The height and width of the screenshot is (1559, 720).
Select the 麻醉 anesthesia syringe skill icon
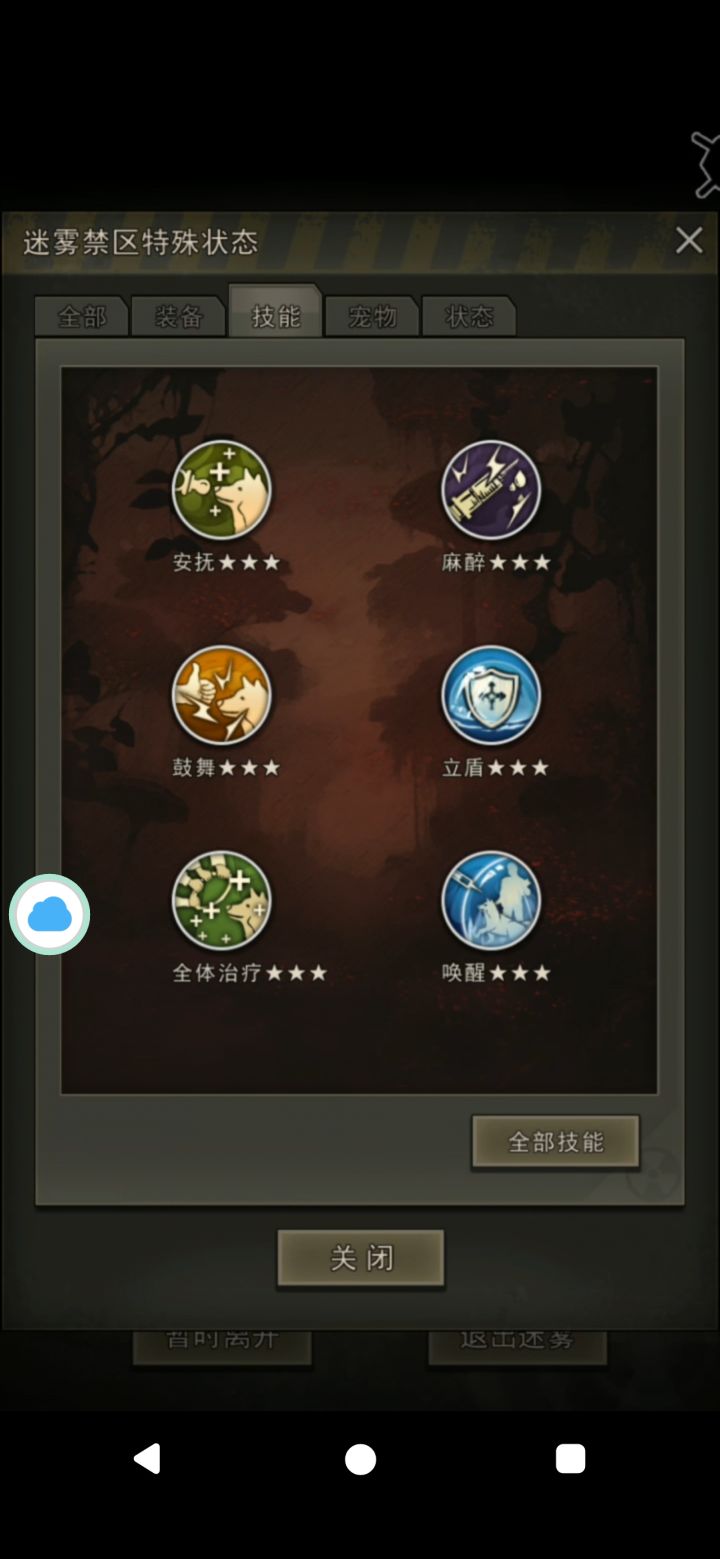pyautogui.click(x=491, y=490)
